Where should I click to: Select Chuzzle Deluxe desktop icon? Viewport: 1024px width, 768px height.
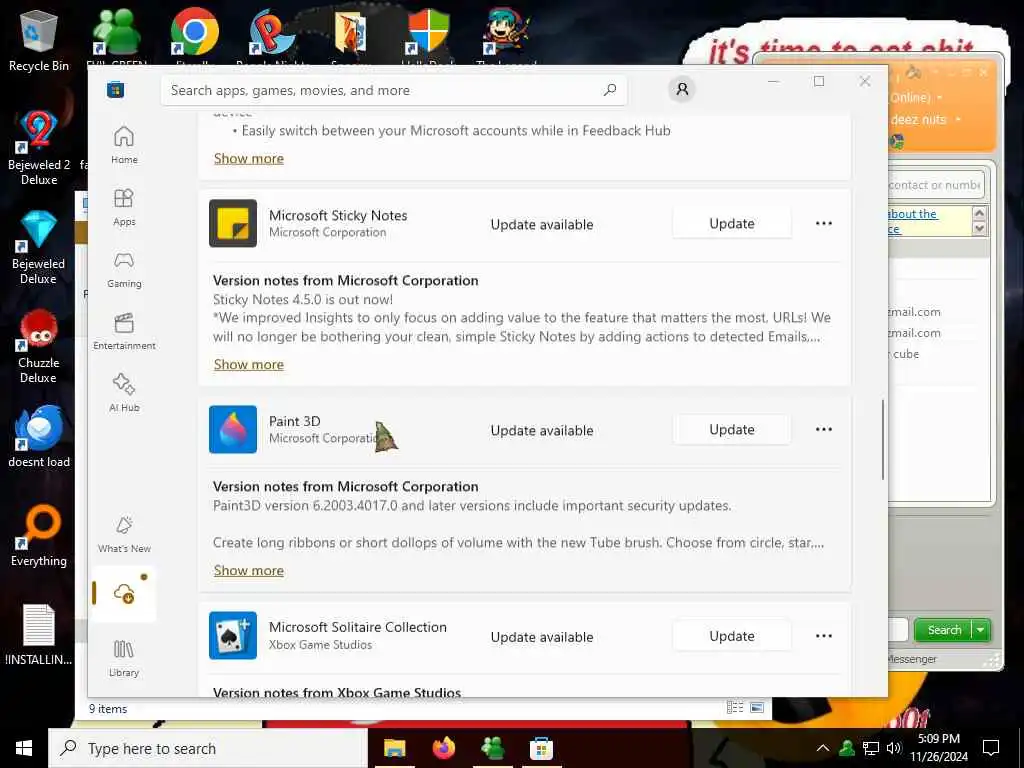[x=39, y=346]
